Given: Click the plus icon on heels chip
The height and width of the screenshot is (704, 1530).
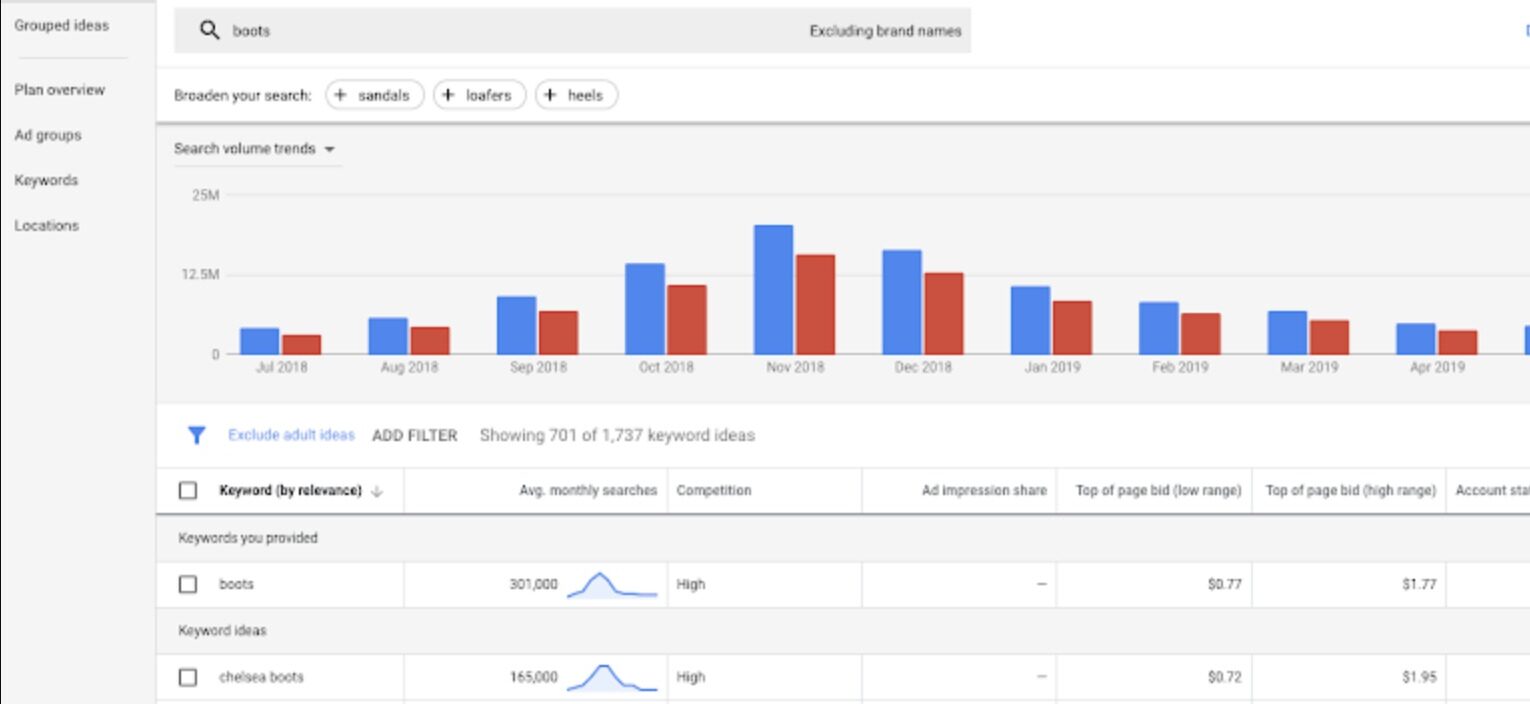Looking at the screenshot, I should [549, 95].
